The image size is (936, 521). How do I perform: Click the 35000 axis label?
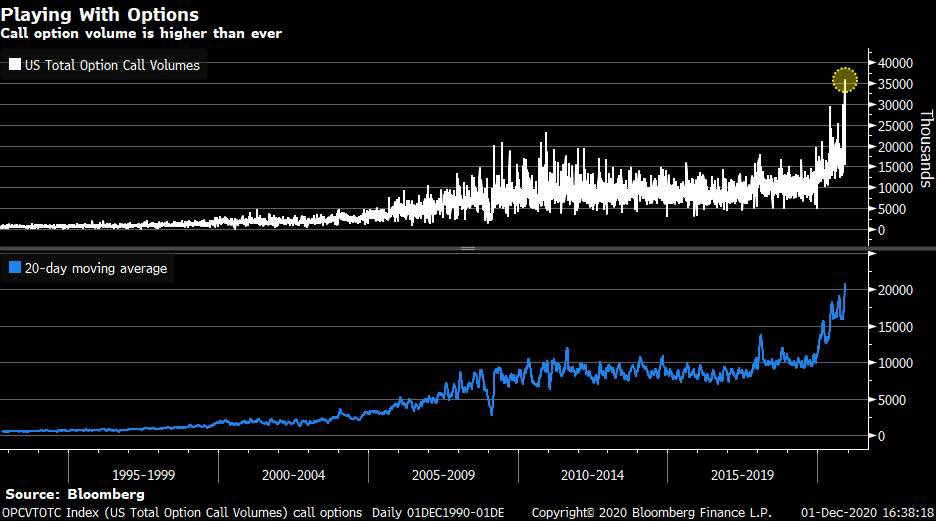click(x=895, y=84)
